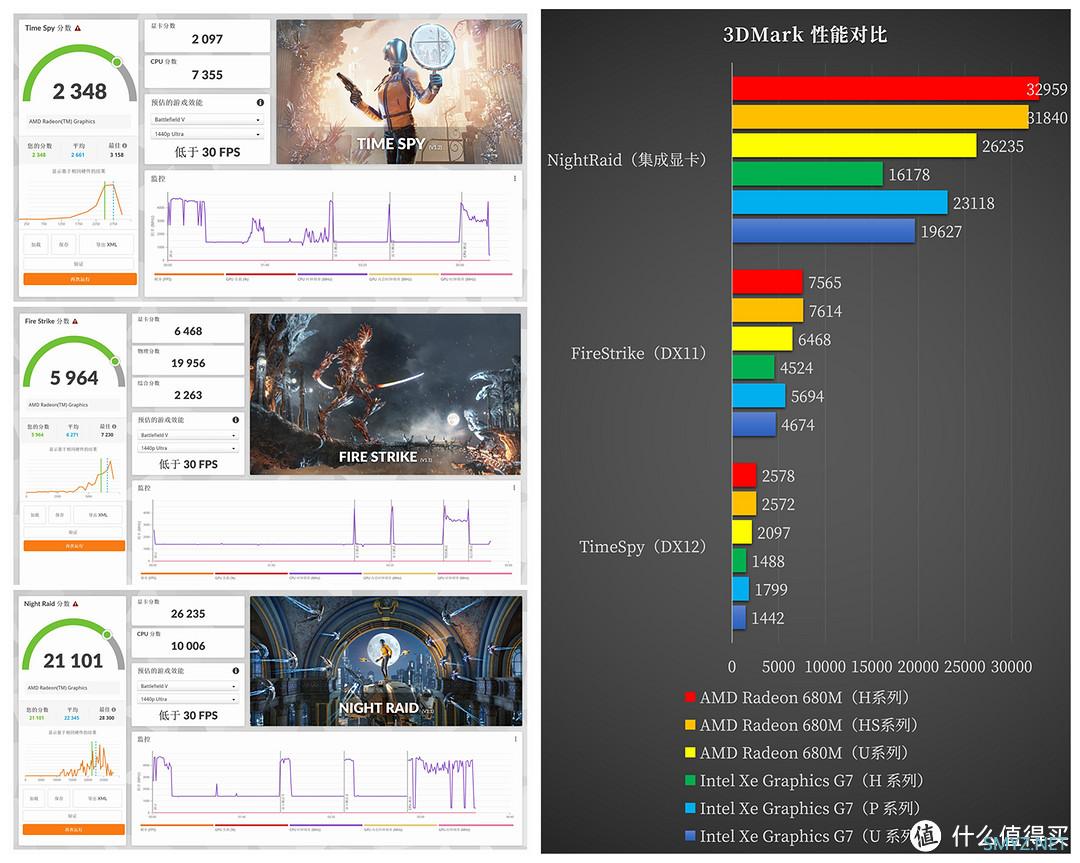Click the orange run-again button under Time Spy score
1080x863 pixels.
click(80, 279)
